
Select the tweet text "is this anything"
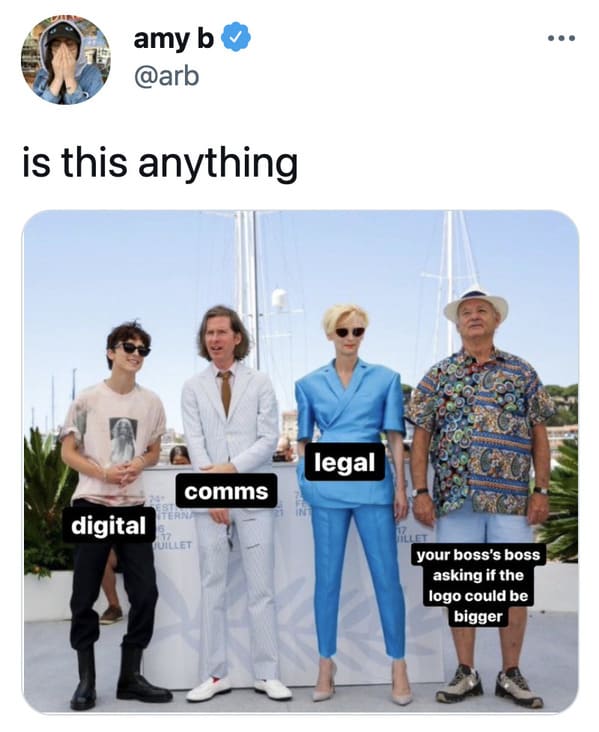tap(160, 163)
